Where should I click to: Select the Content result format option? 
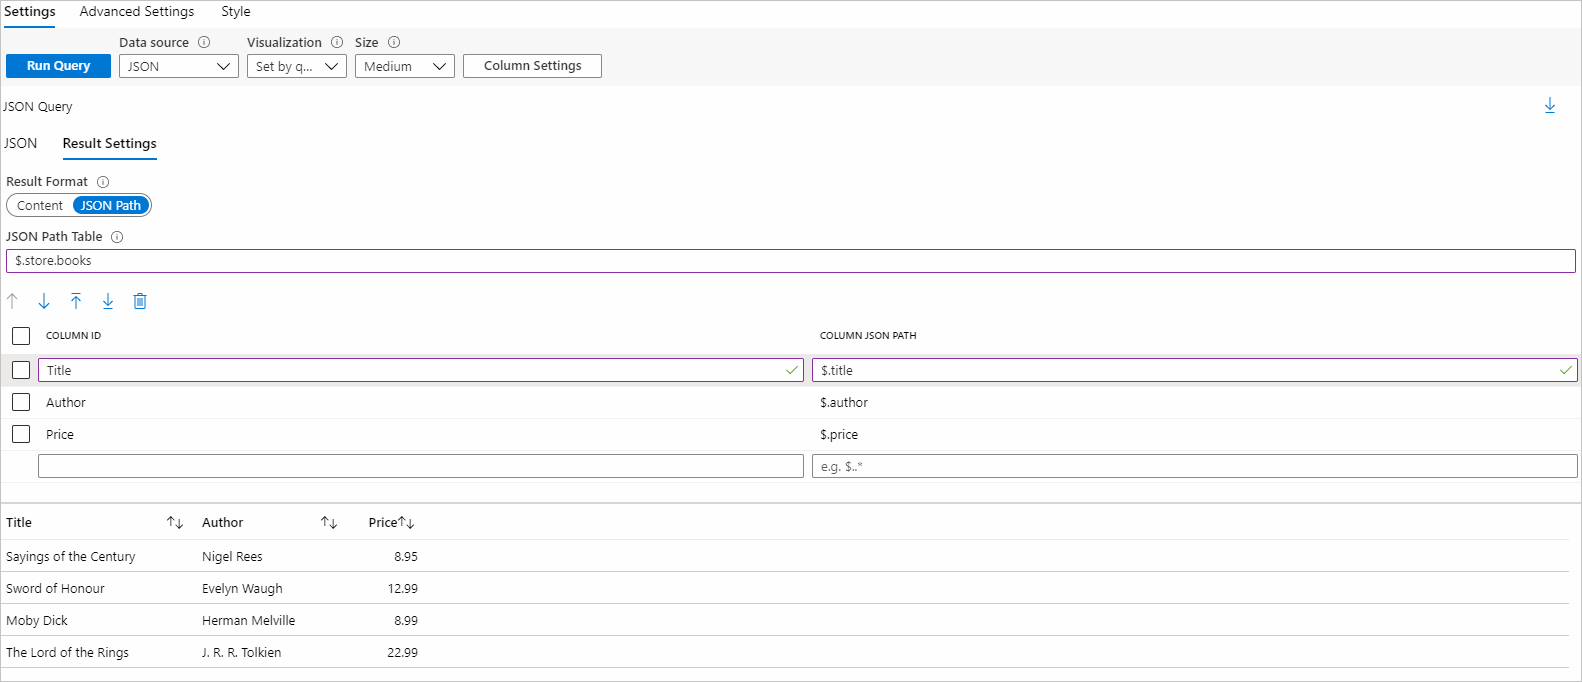pos(40,205)
